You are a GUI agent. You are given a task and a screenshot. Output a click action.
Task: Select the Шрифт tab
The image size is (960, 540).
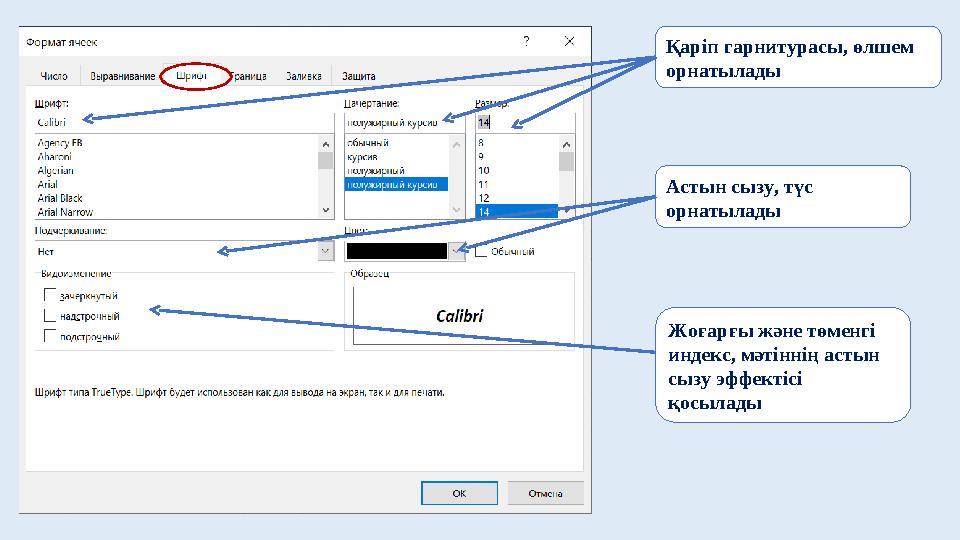coord(191,76)
